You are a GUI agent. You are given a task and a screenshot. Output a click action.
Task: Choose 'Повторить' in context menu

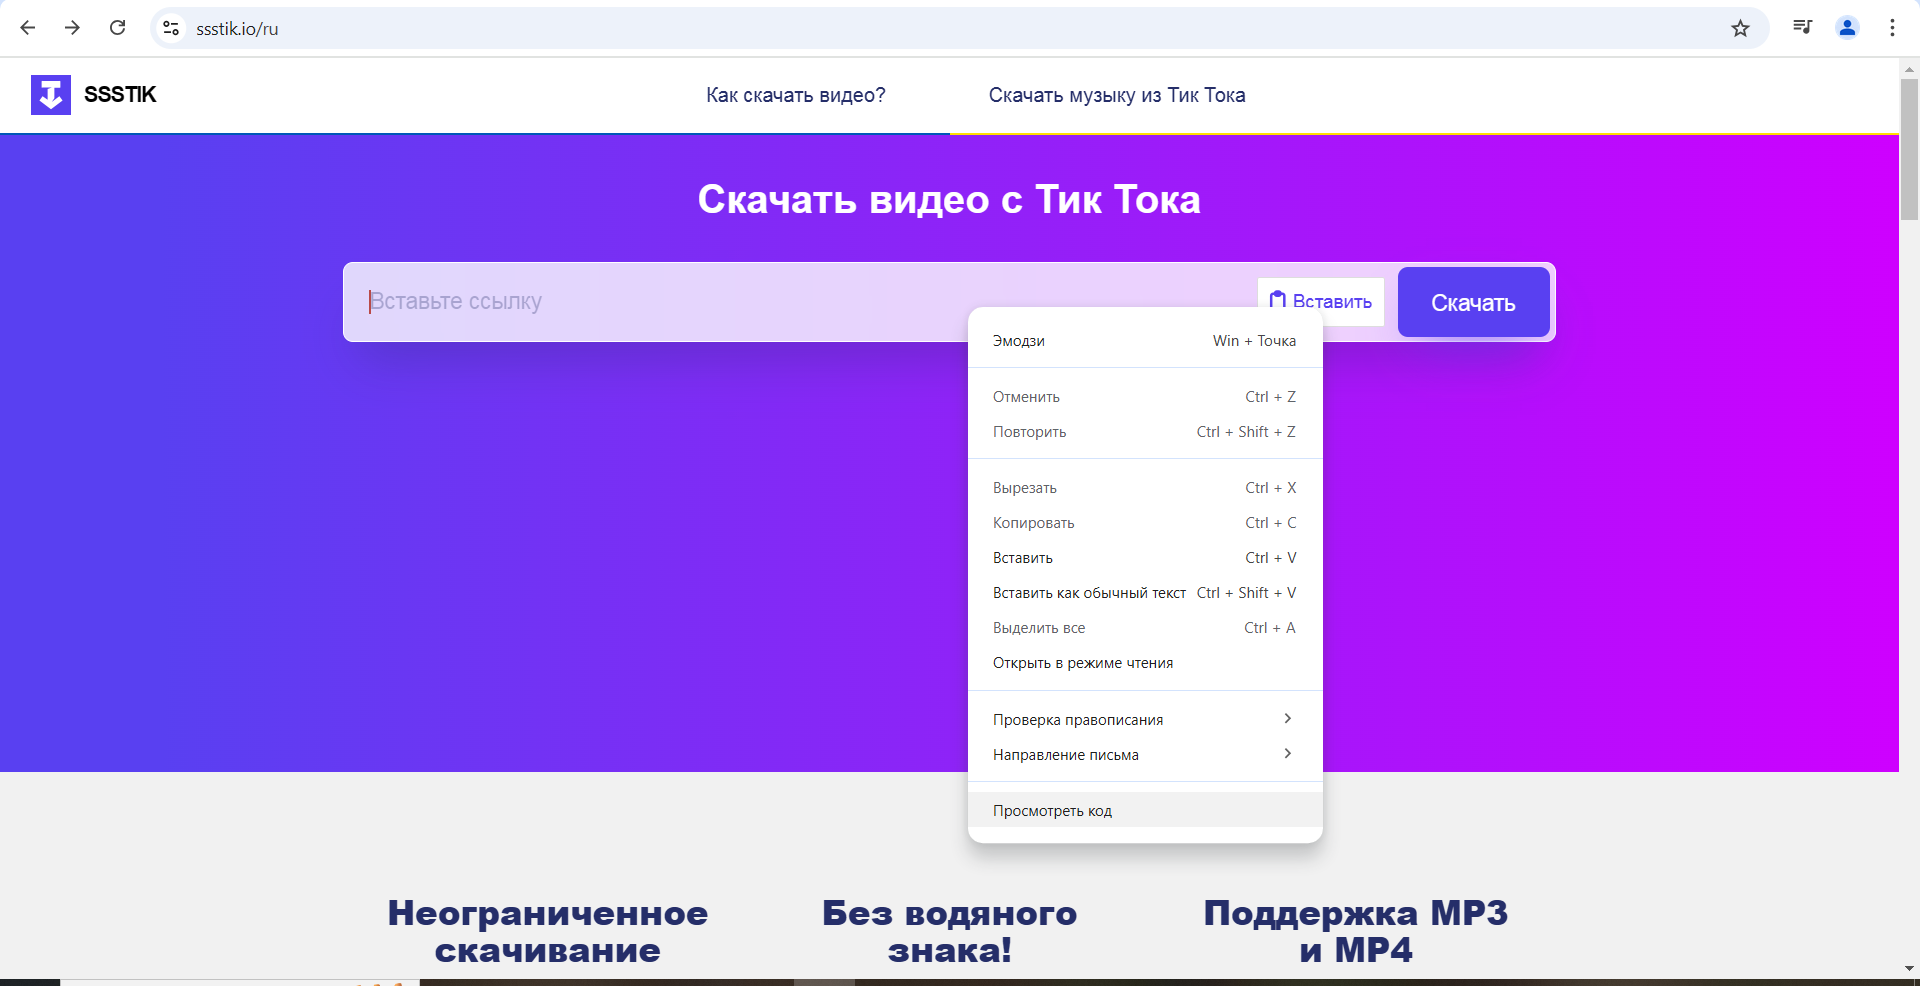click(x=1145, y=432)
